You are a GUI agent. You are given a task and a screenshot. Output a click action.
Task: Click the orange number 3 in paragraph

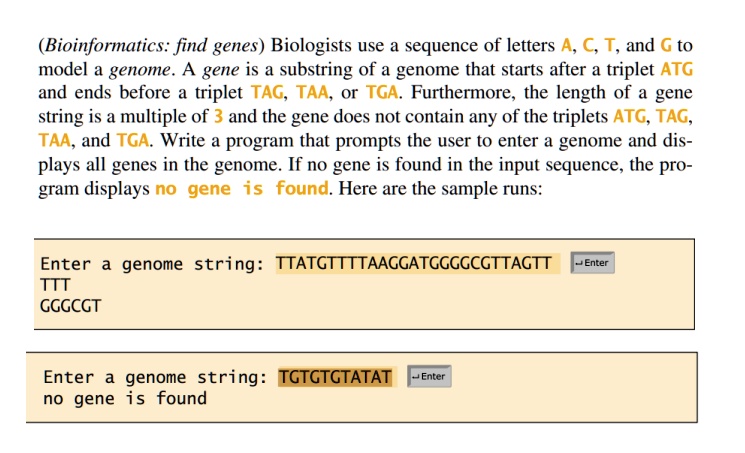point(218,116)
